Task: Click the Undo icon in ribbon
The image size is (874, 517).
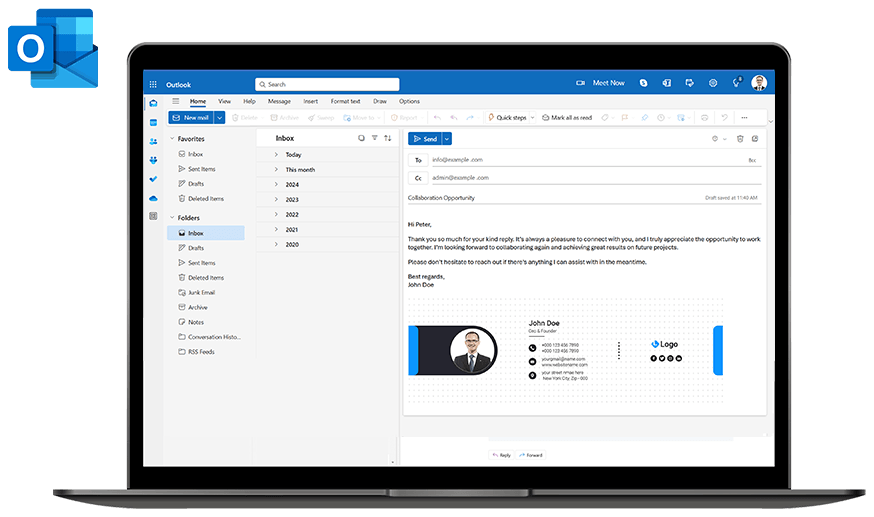Action: [724, 118]
